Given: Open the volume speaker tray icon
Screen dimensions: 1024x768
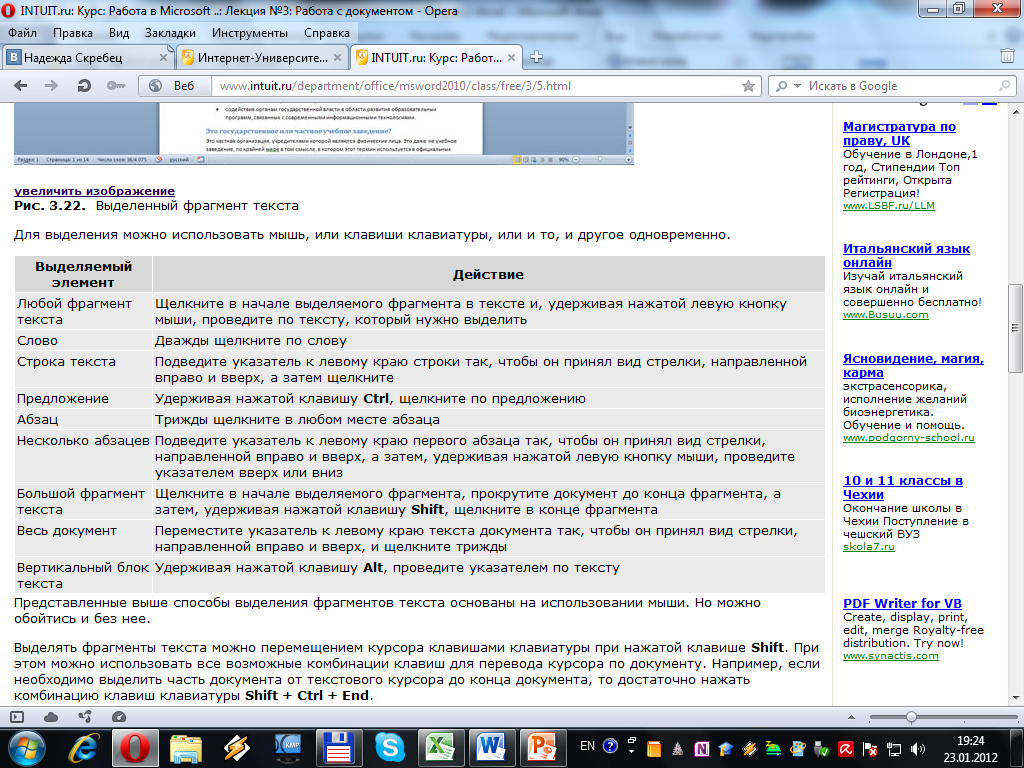Looking at the screenshot, I should click(x=918, y=749).
